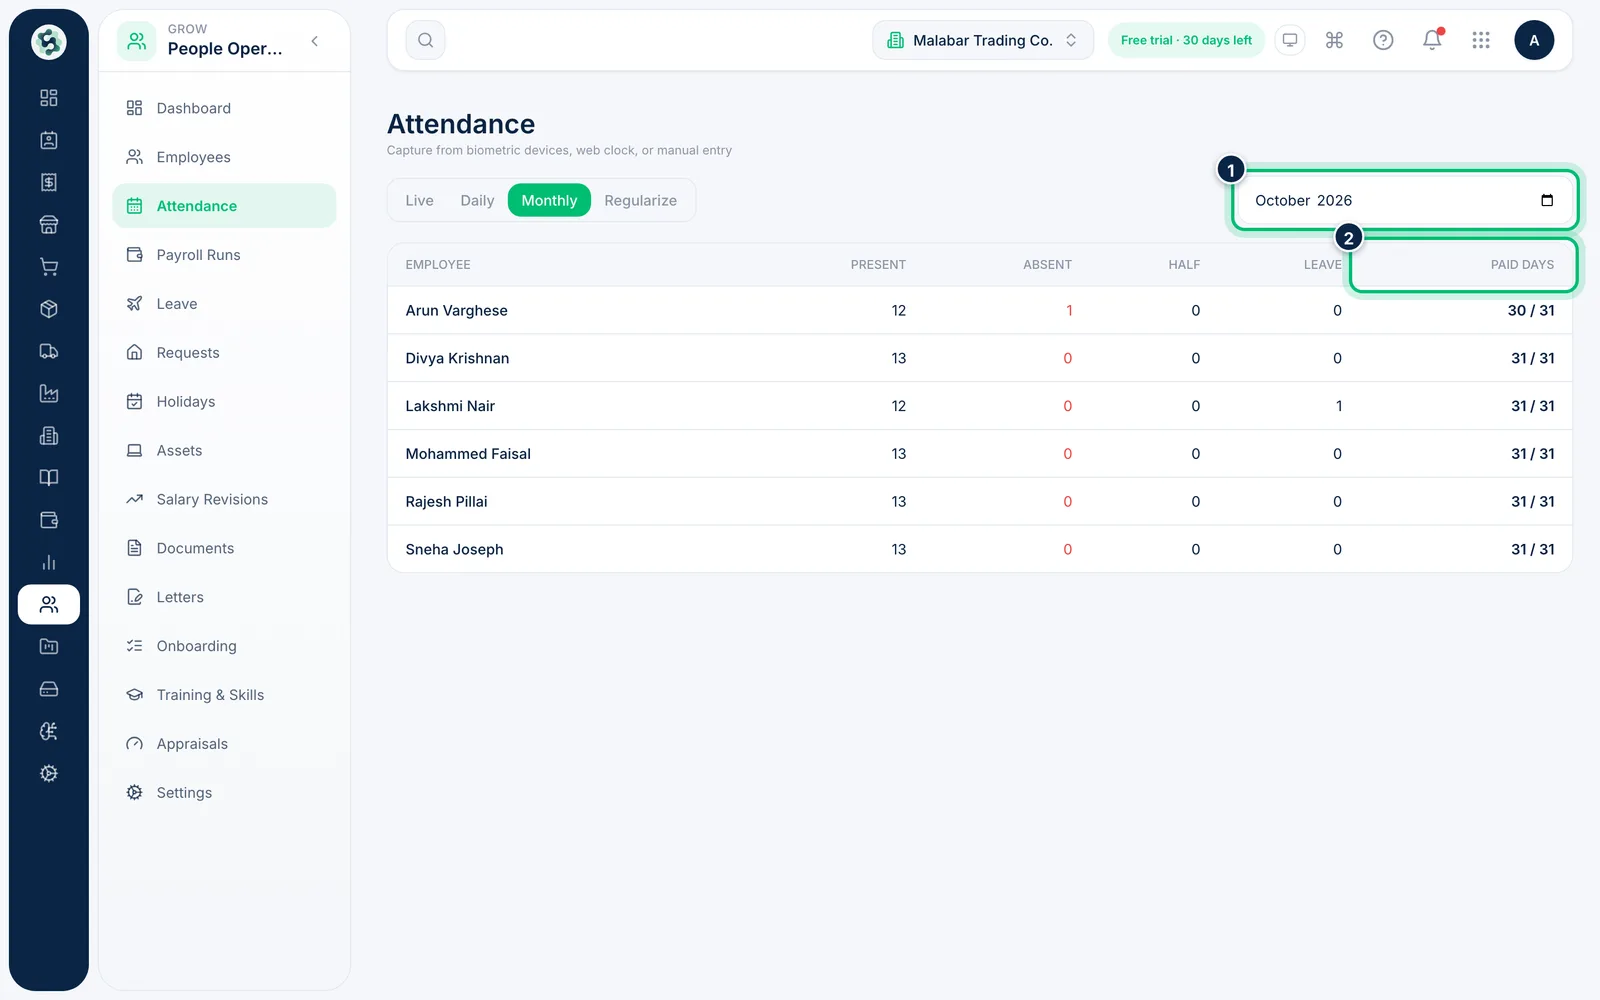The width and height of the screenshot is (1600, 1000).
Task: Select the Monthly tab
Action: coord(549,200)
